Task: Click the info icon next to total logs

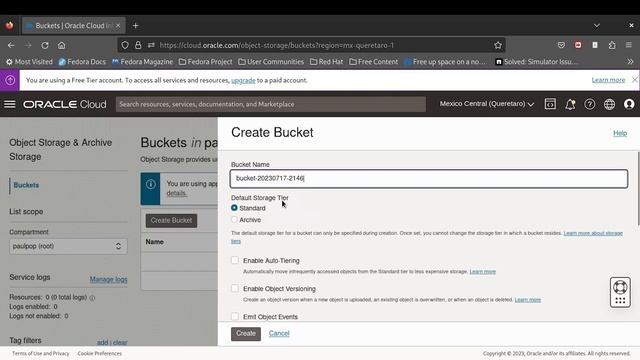Action: (92, 298)
